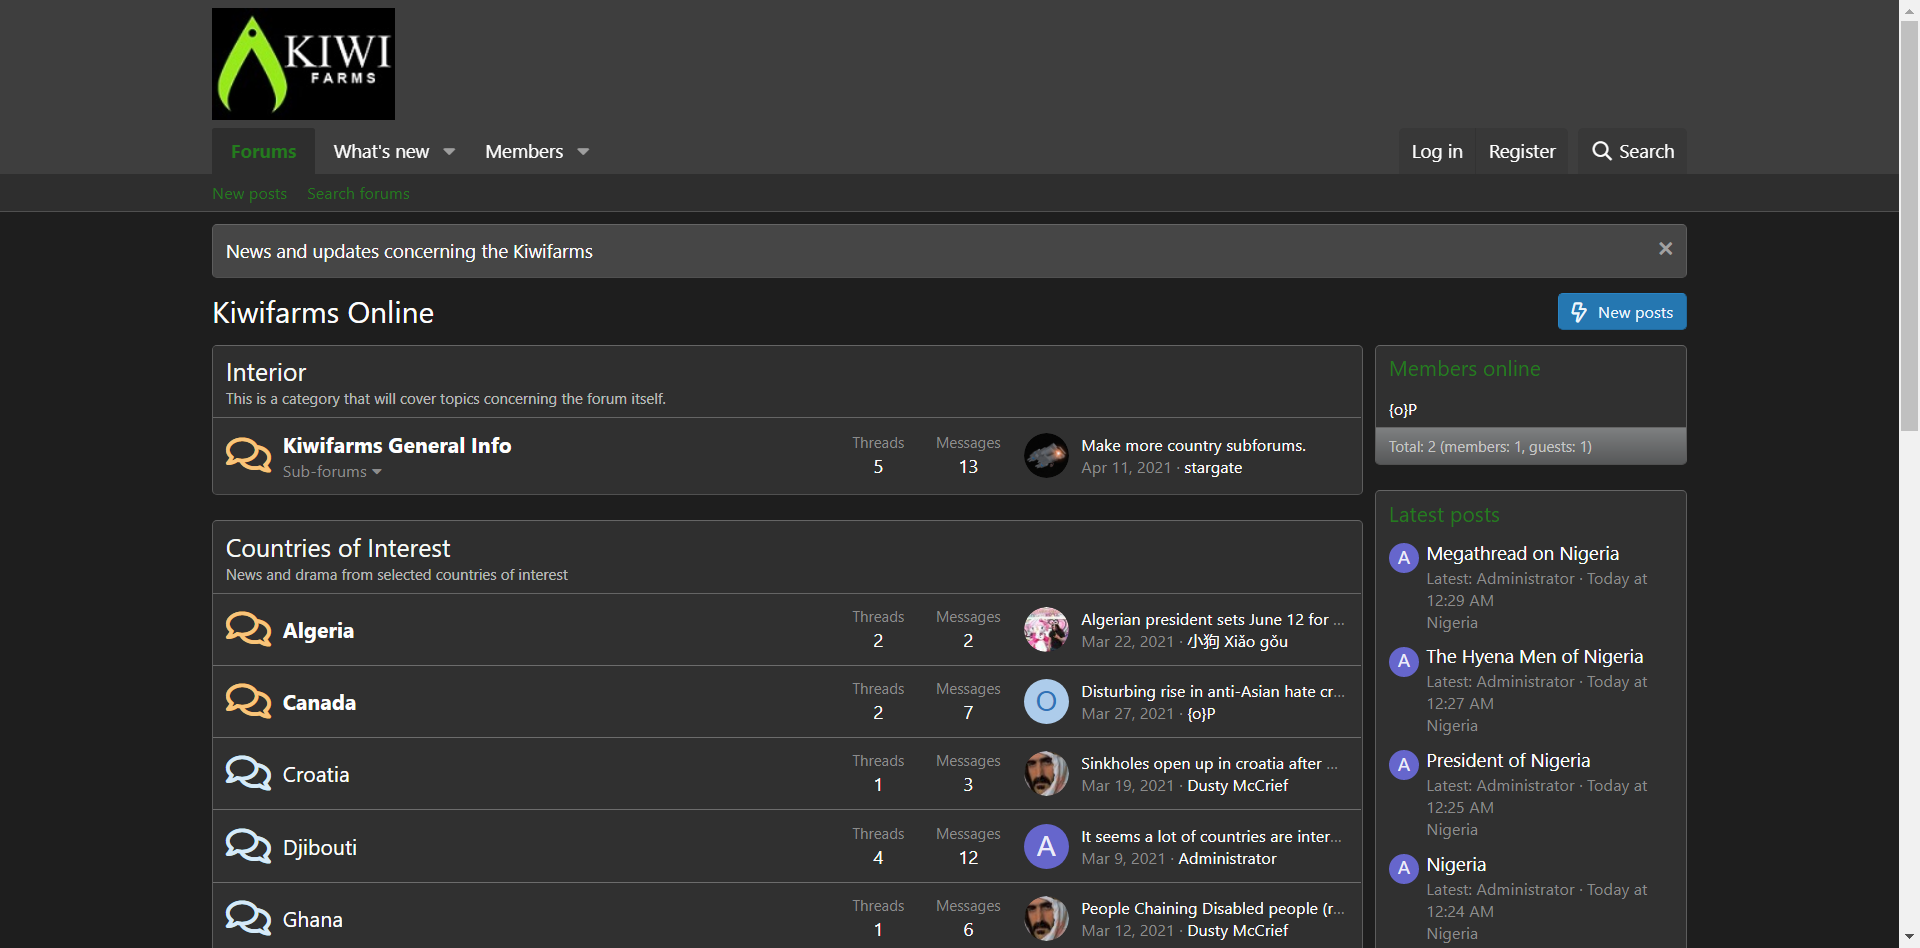
Task: Open the Search button in the navbar
Action: pyautogui.click(x=1632, y=151)
